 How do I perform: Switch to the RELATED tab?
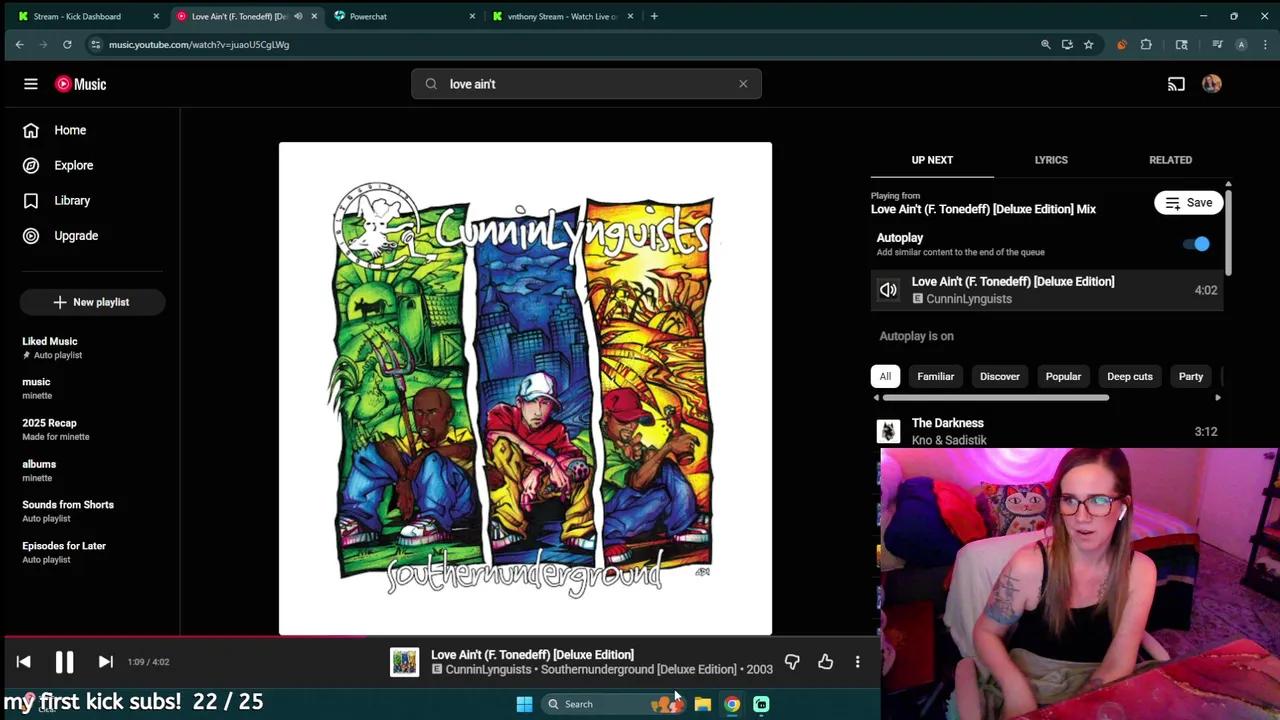click(1170, 160)
